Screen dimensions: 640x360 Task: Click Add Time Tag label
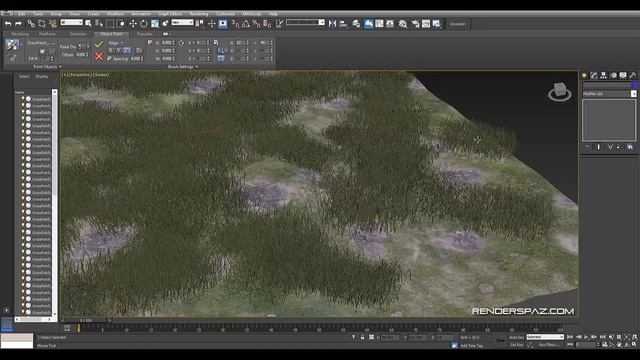tap(471, 346)
